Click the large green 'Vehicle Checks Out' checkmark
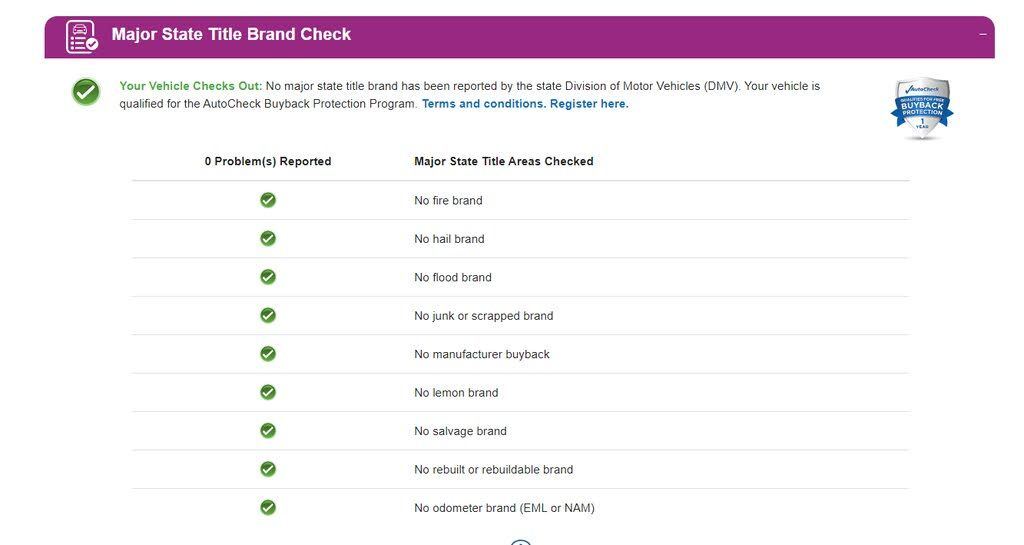Screen dimensions: 1024x545 click(x=86, y=93)
